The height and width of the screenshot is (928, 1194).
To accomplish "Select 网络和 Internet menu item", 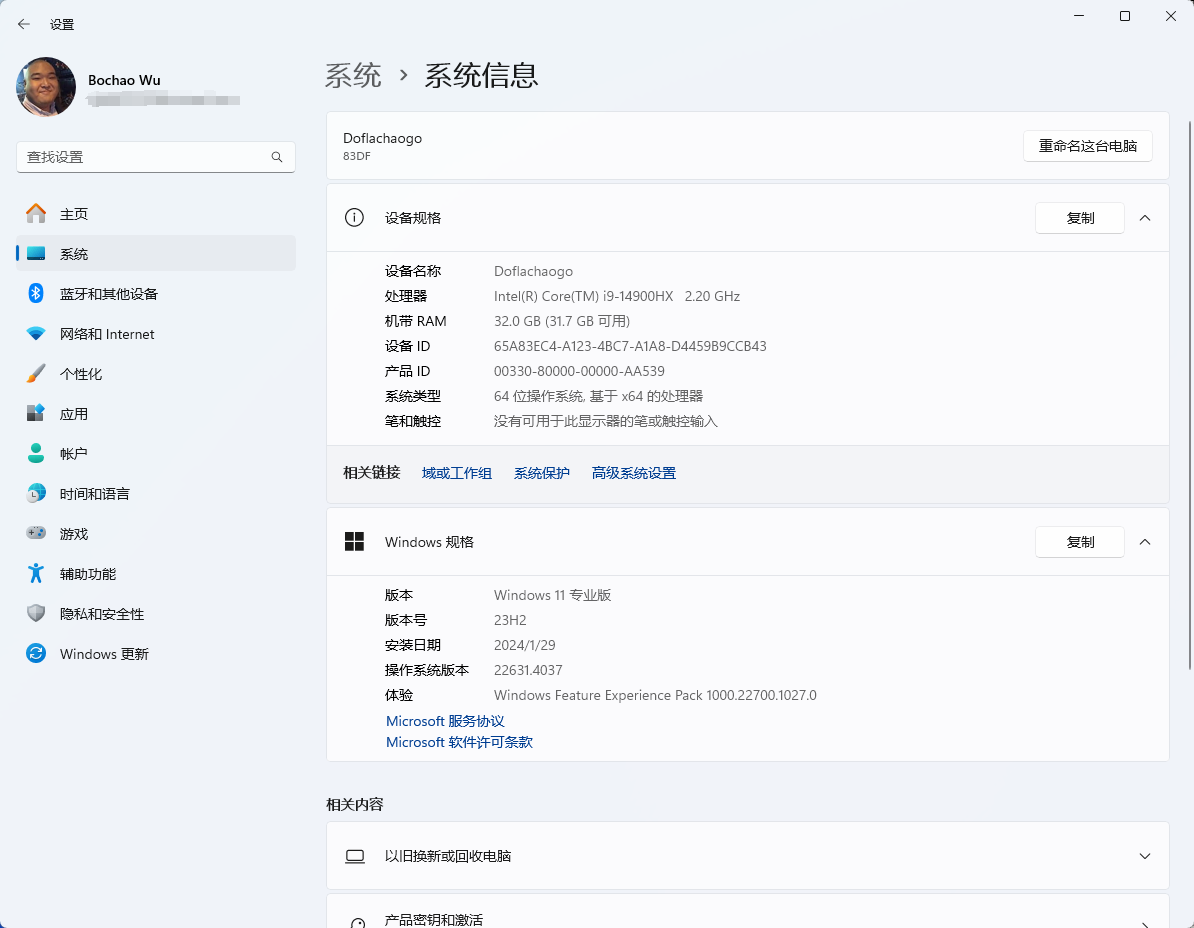I will [155, 334].
